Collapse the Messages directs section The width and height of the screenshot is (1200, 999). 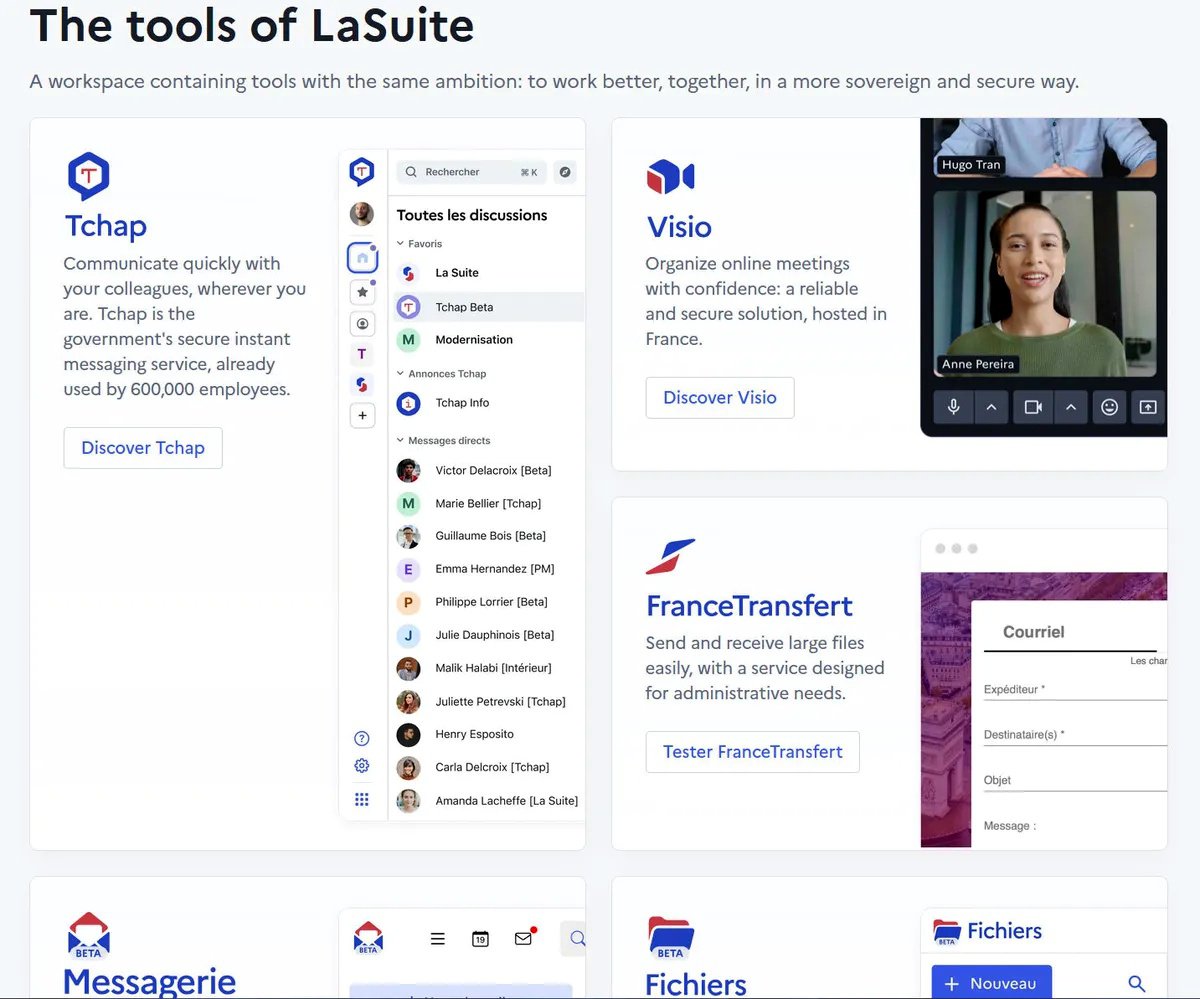pos(401,440)
